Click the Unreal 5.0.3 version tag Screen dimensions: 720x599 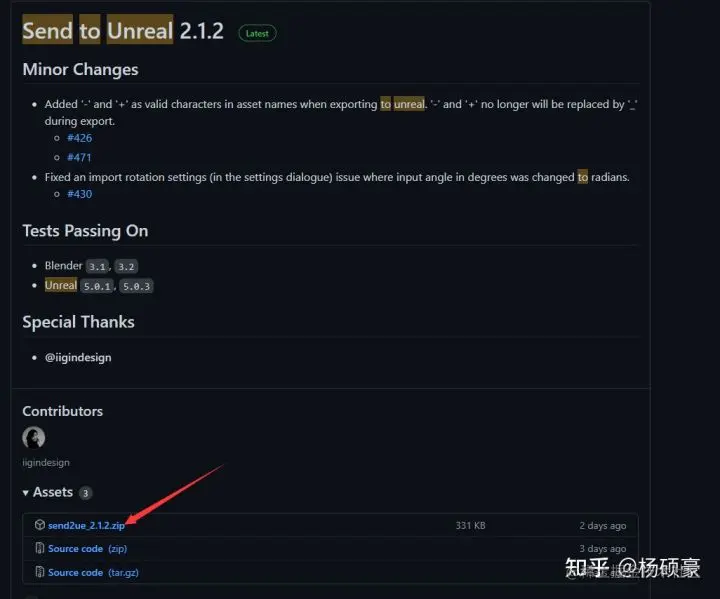tap(136, 286)
